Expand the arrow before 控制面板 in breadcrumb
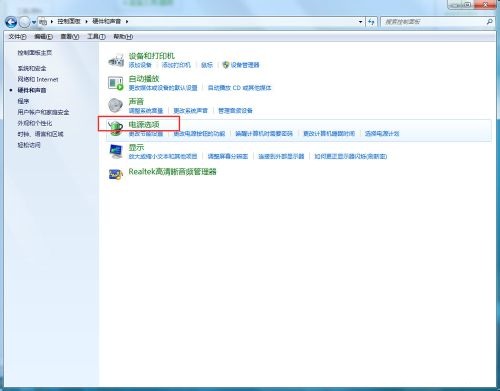Image resolution: width=500 pixels, height=391 pixels. [x=52, y=22]
